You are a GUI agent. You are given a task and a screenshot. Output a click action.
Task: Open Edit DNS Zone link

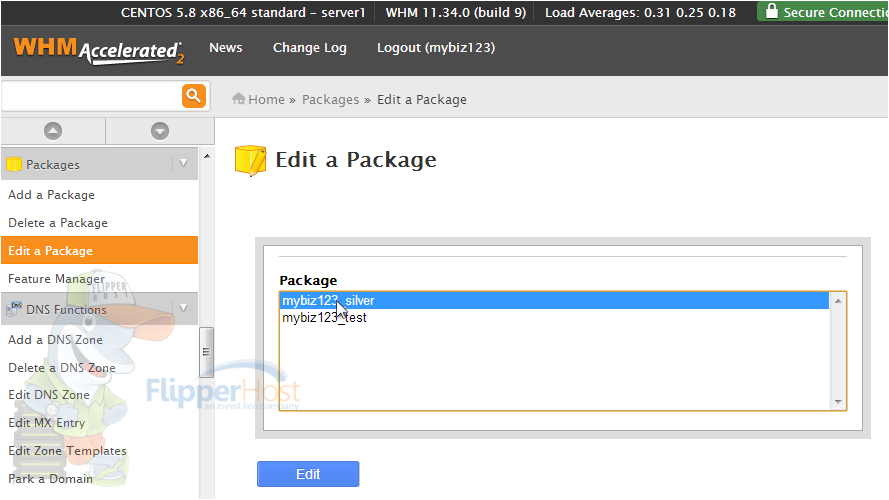[x=49, y=395]
